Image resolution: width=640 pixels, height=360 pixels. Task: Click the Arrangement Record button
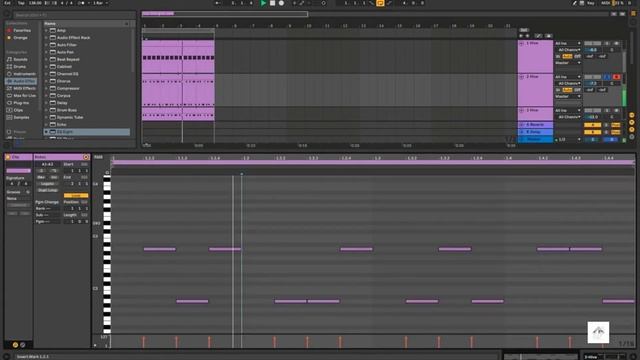click(x=281, y=3)
